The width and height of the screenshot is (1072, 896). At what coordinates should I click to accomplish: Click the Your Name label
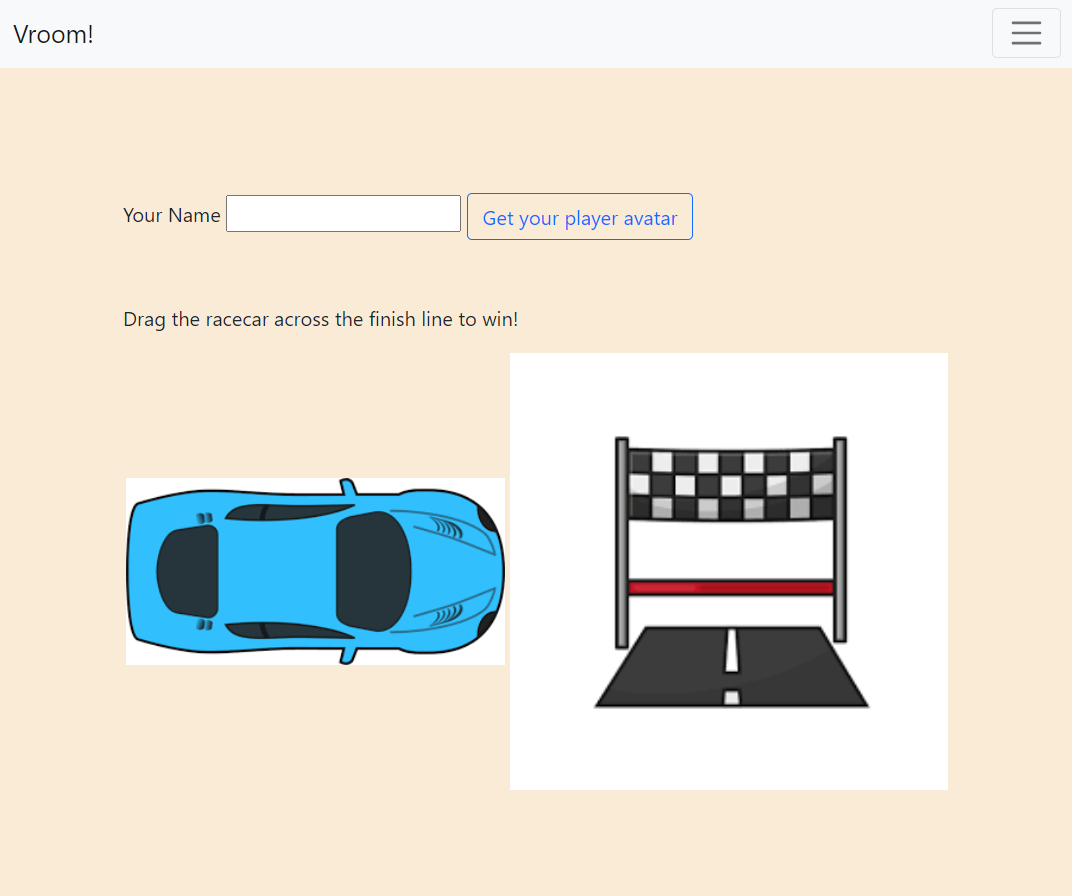coord(171,215)
